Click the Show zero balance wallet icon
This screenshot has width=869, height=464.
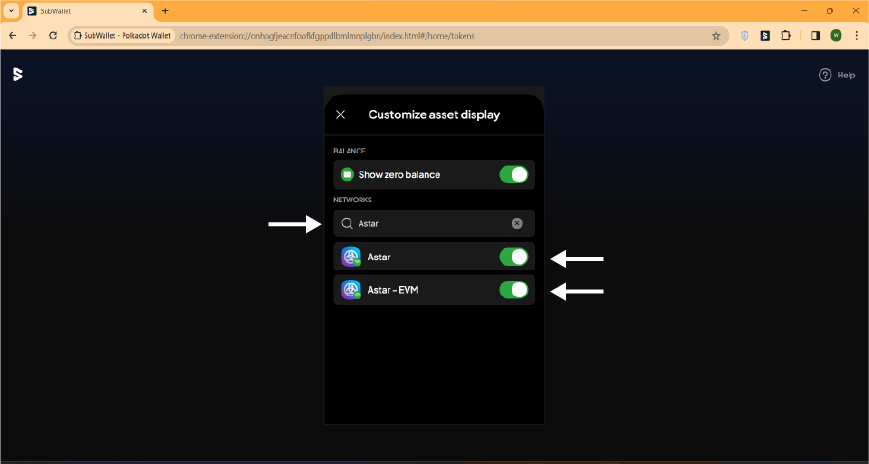[x=347, y=175]
